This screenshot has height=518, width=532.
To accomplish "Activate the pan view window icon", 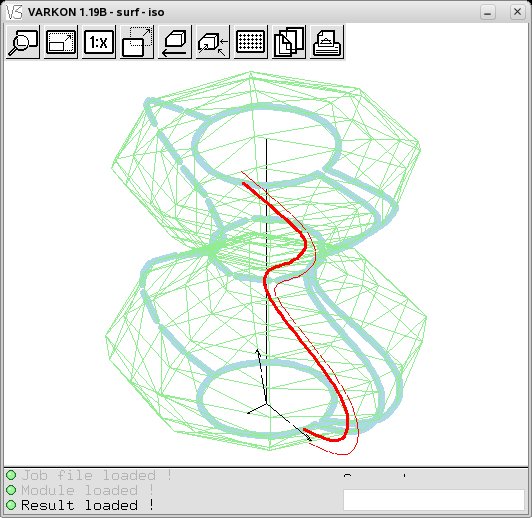I will pyautogui.click(x=137, y=42).
